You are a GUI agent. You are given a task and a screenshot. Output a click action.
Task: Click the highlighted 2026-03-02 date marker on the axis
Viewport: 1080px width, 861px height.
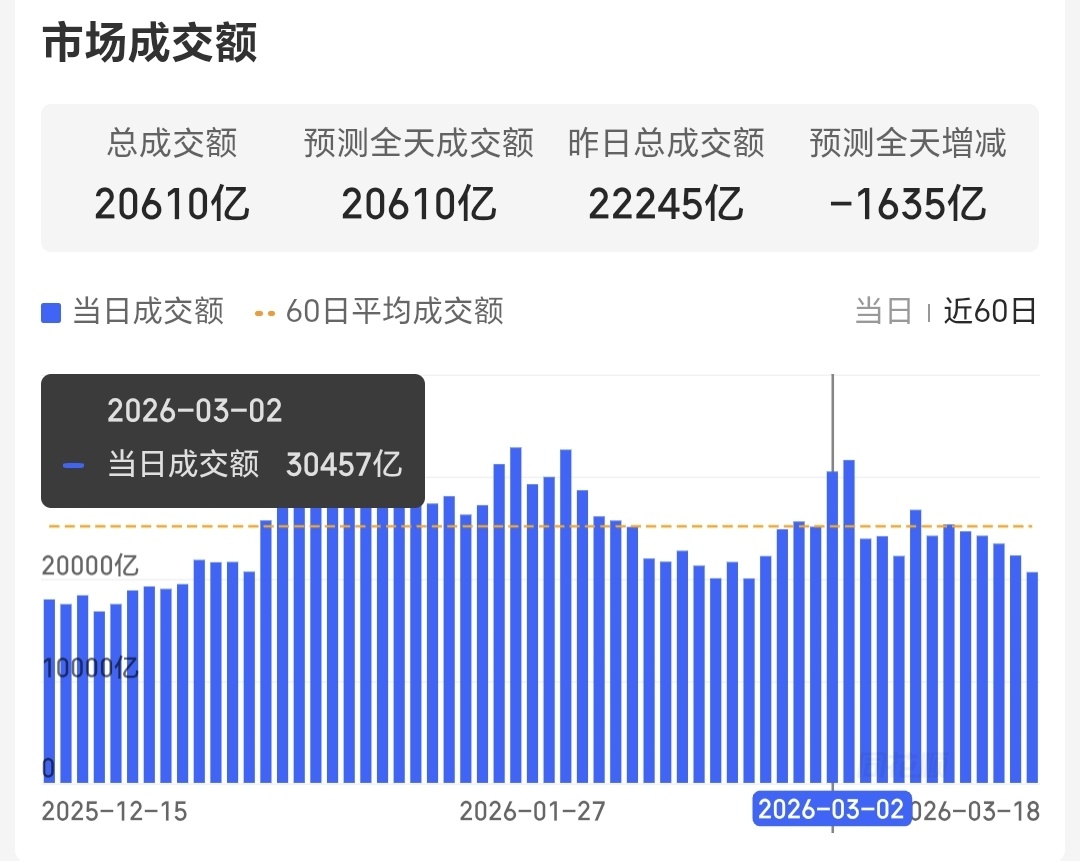click(x=831, y=809)
